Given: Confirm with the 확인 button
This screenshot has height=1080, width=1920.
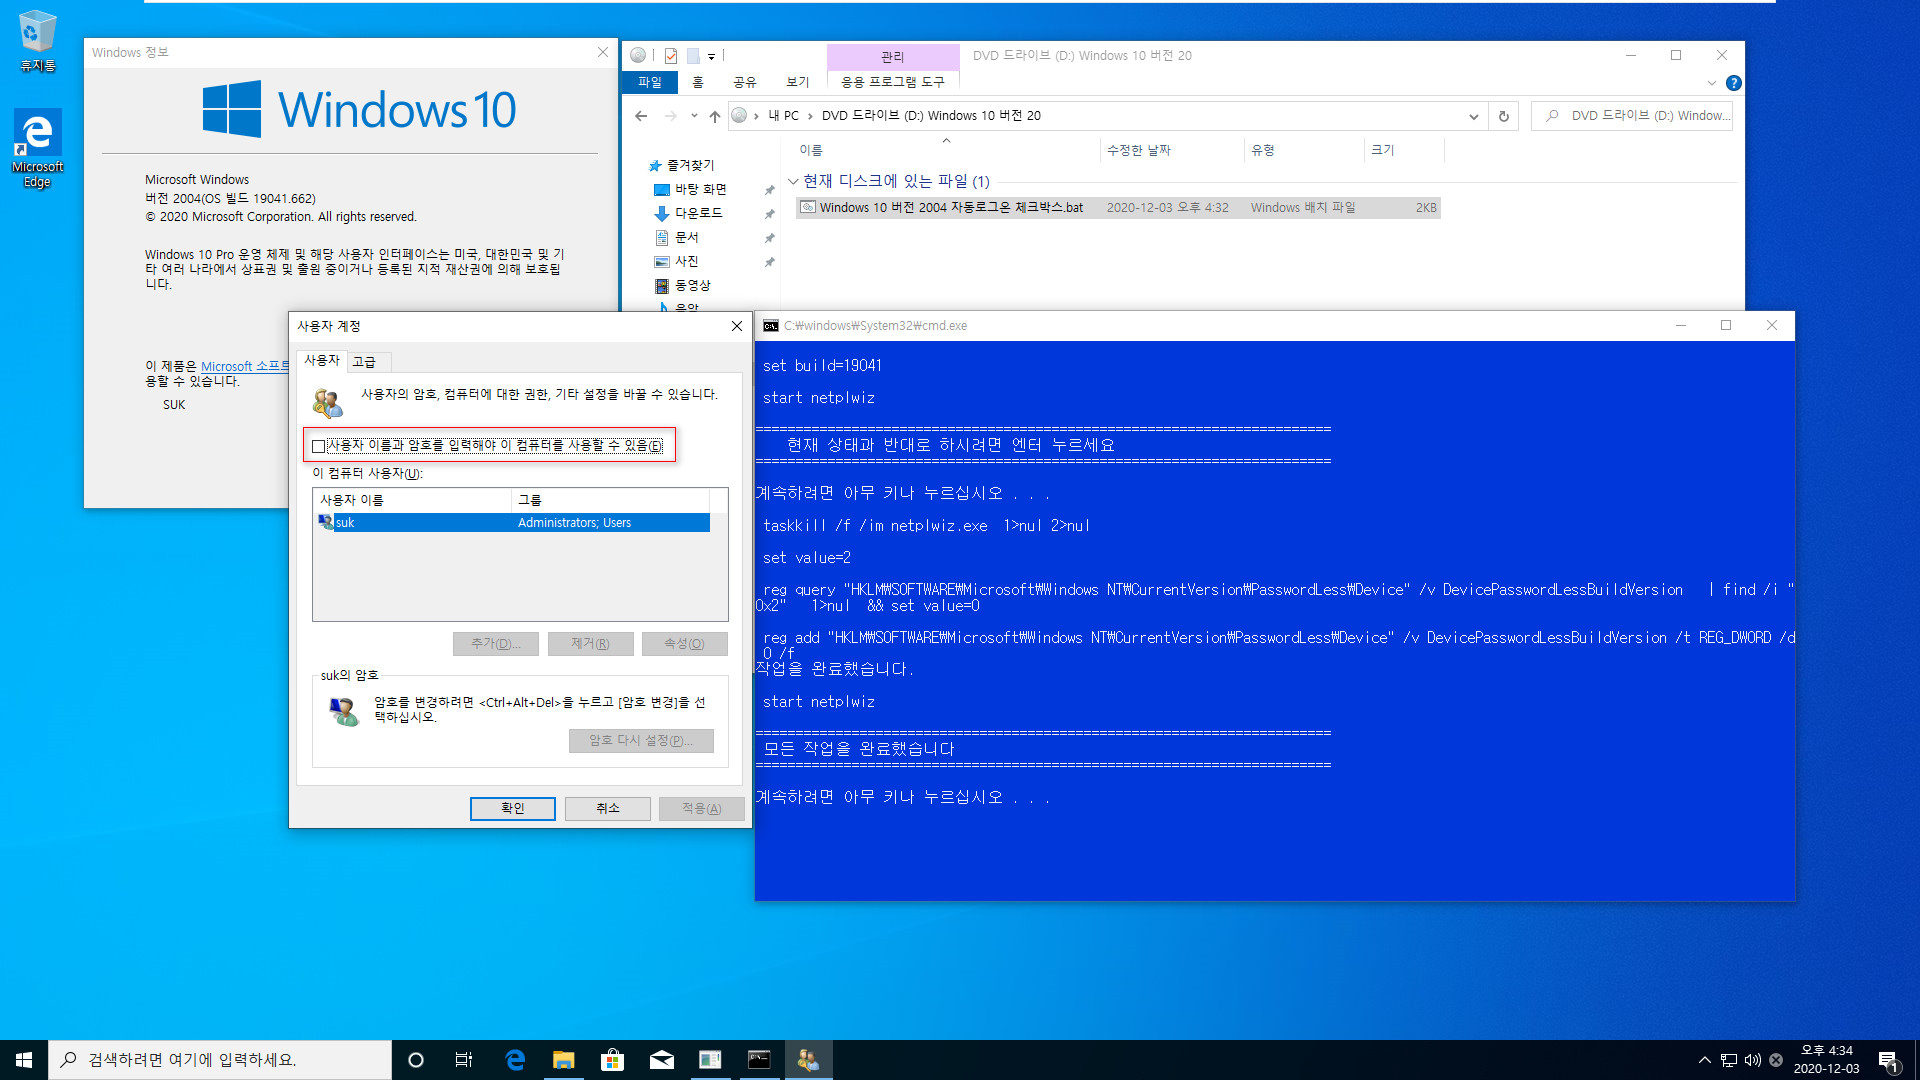Looking at the screenshot, I should tap(513, 809).
